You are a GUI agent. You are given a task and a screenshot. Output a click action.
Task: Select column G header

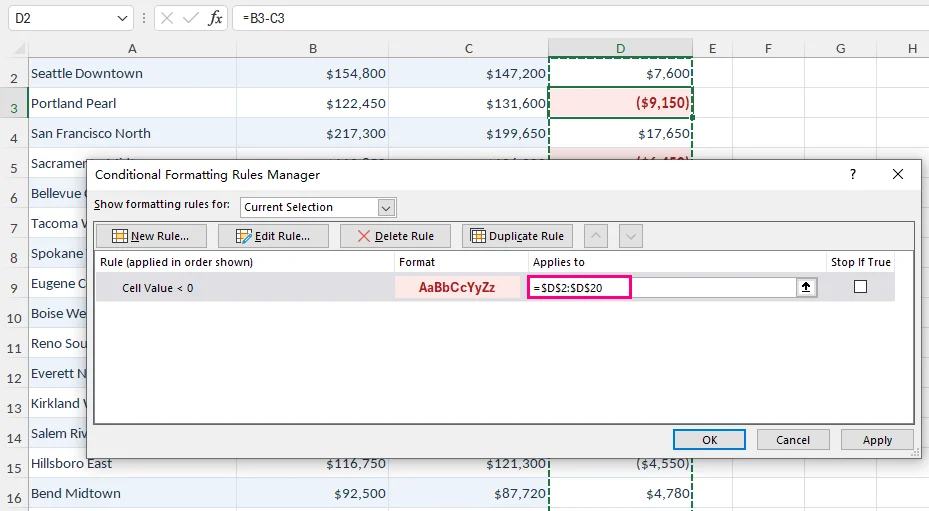pyautogui.click(x=841, y=49)
